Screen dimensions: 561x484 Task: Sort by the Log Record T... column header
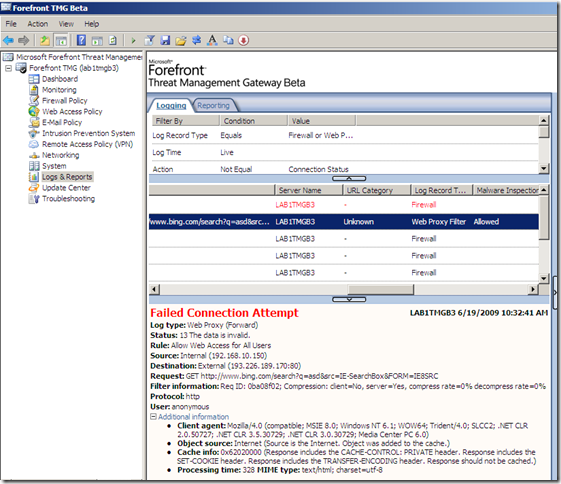click(442, 190)
